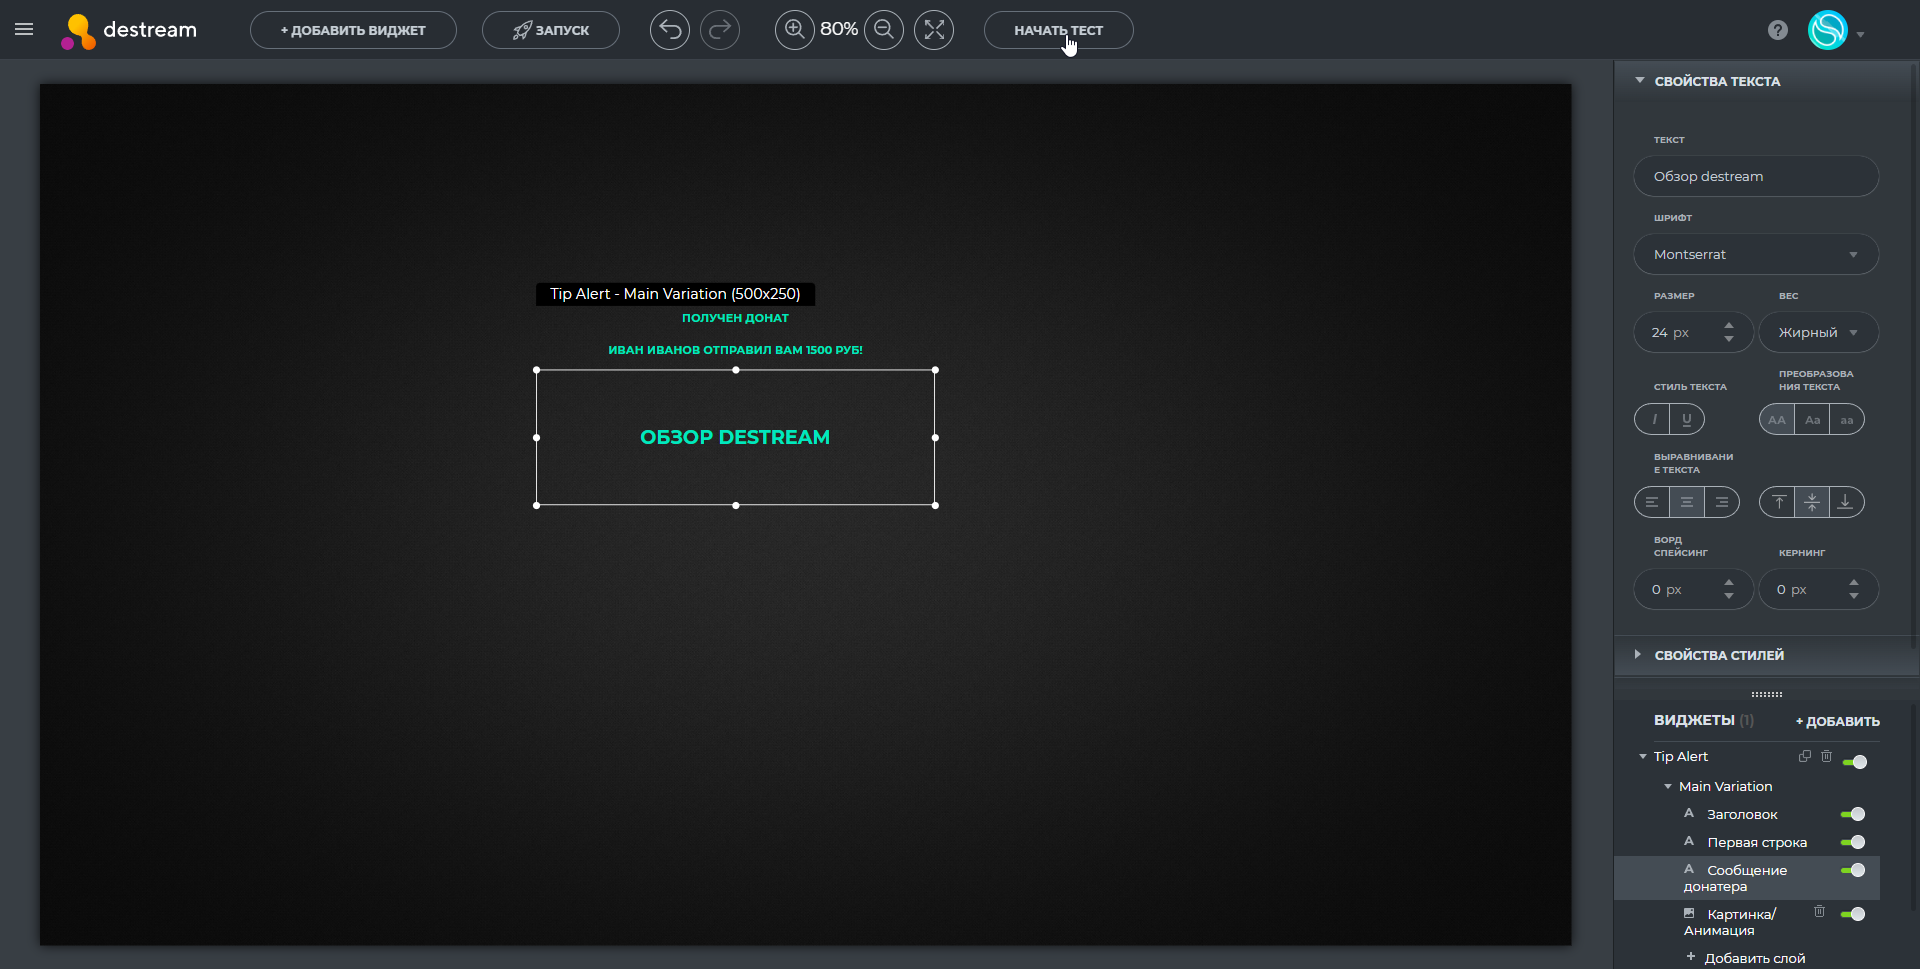Viewport: 1920px width, 969px height.
Task: Collapse the Main Variation tree node
Action: [1668, 786]
